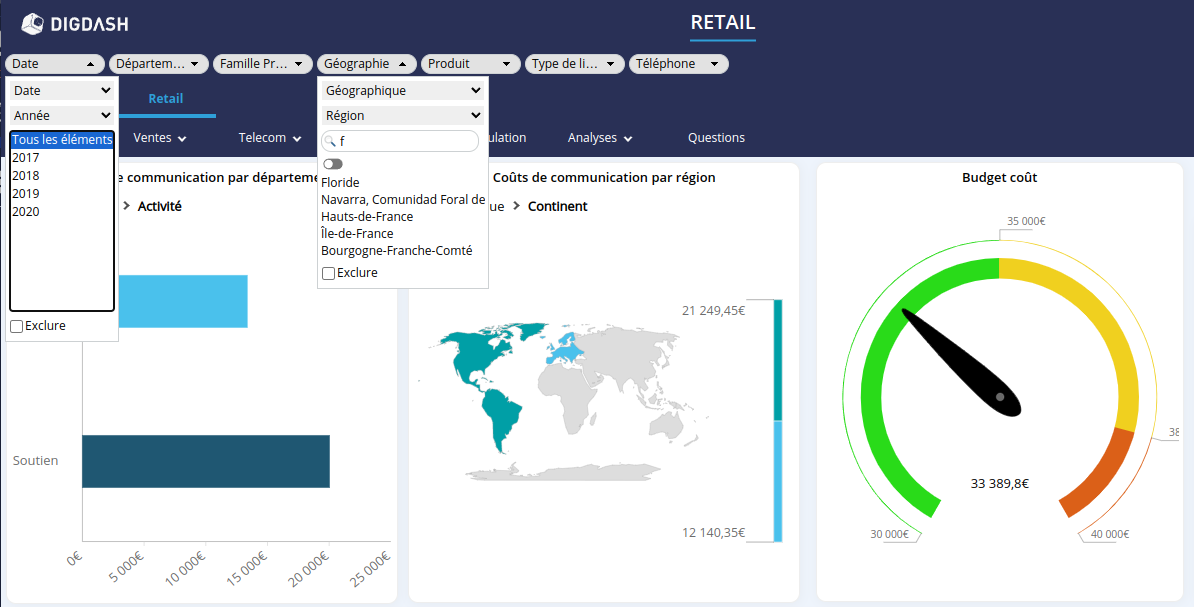This screenshot has height=607, width=1194.
Task: Click the chevron arrow before Continent breadcrumb
Action: click(516, 206)
